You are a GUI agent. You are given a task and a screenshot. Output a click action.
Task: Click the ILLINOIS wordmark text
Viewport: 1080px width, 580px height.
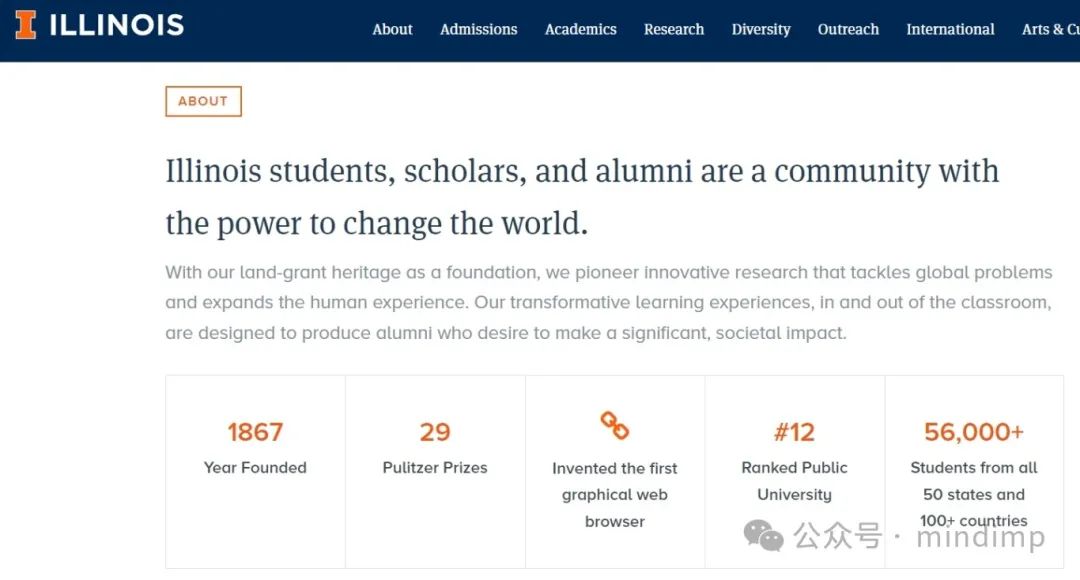click(116, 24)
